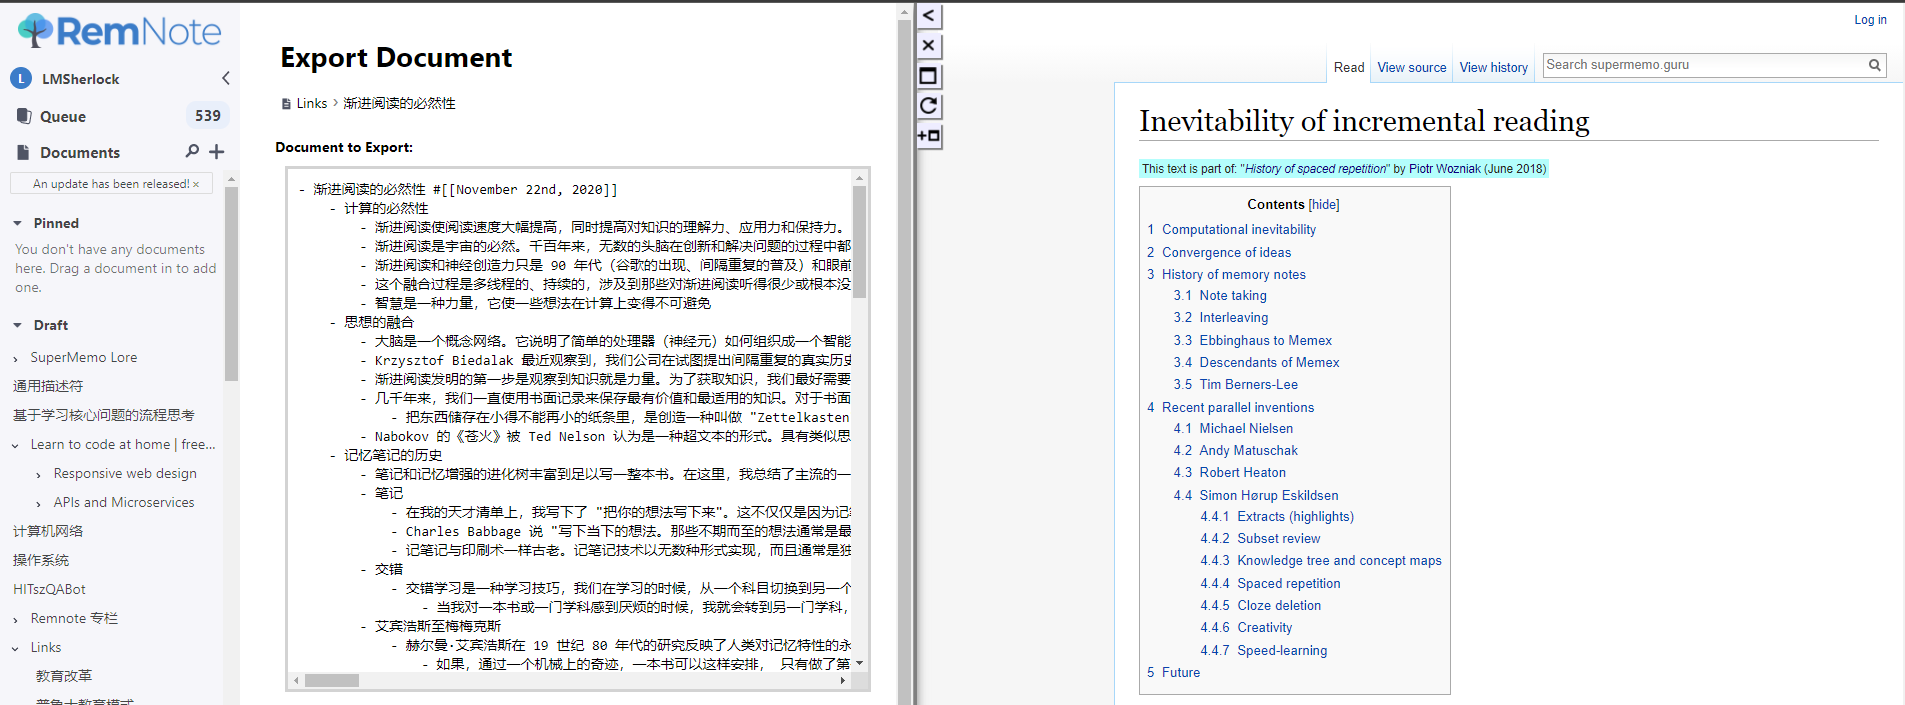Go to Future section

click(x=1180, y=672)
